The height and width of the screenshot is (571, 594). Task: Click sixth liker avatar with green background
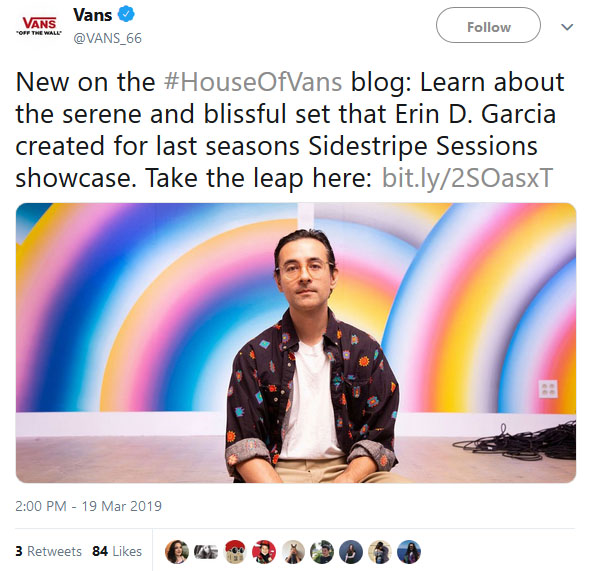[322, 552]
